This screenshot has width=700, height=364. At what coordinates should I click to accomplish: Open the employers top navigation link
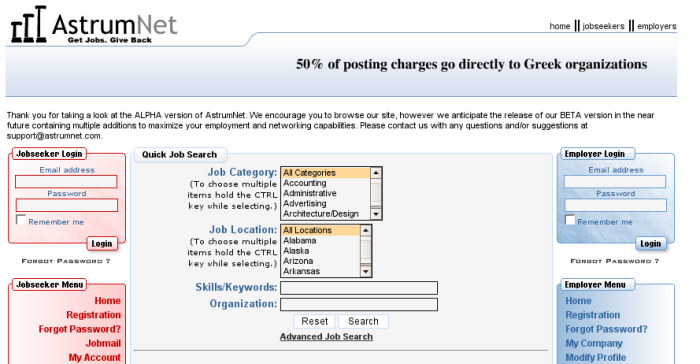click(657, 26)
